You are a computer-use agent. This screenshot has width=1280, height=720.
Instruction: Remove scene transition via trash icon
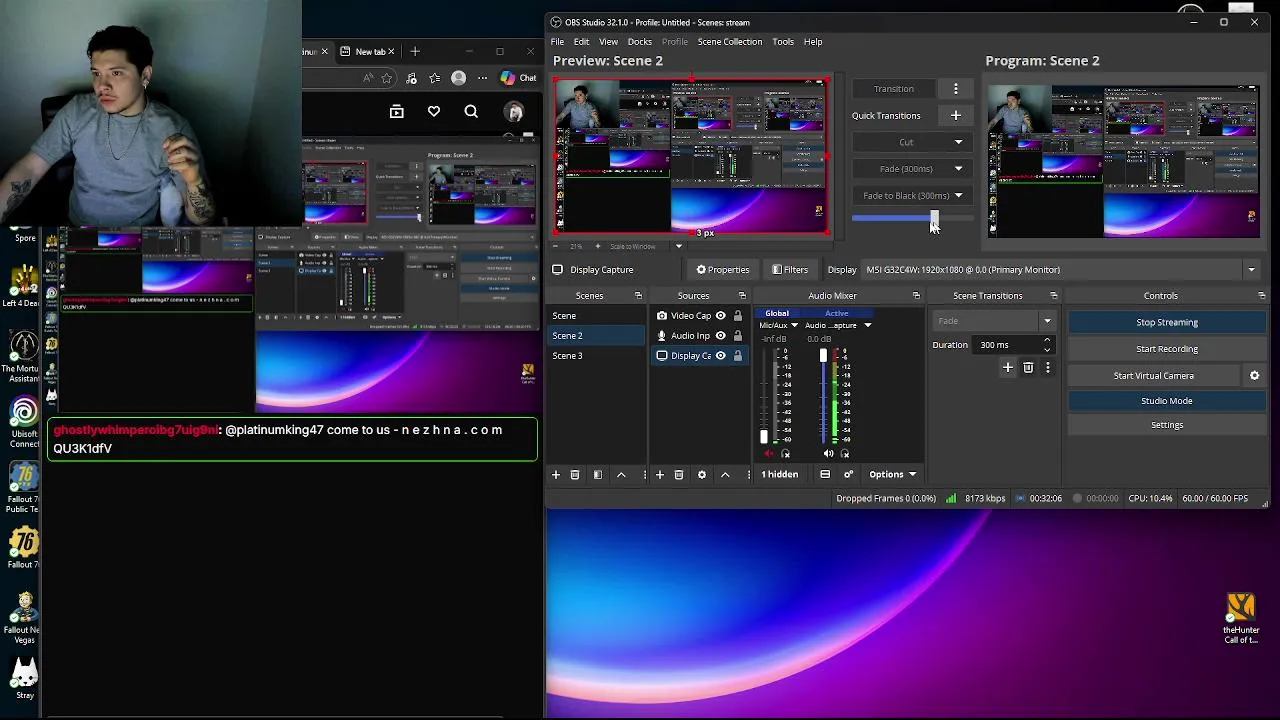coord(1028,368)
